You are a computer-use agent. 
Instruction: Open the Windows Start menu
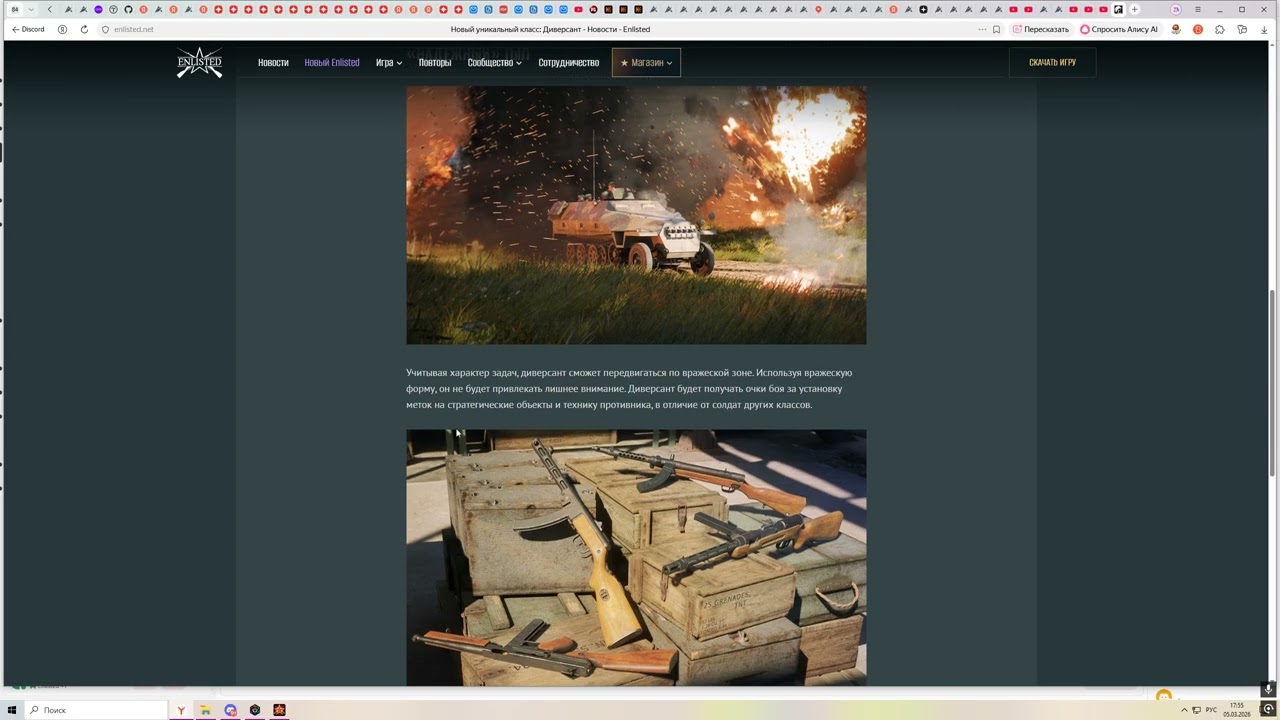[x=12, y=710]
